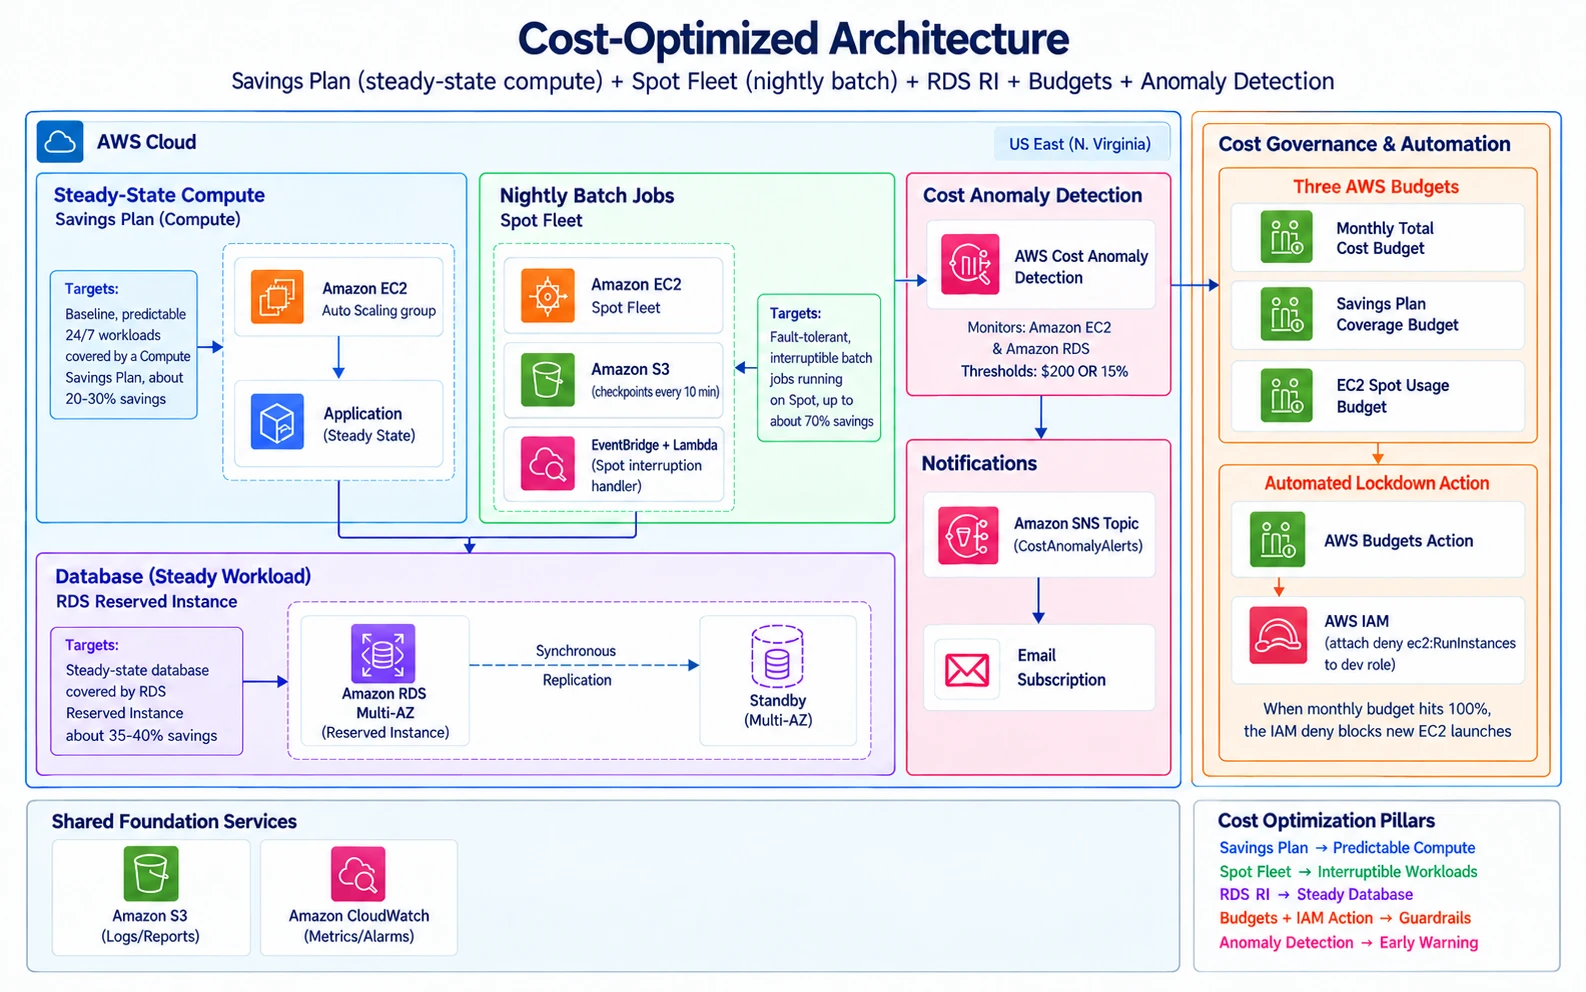Select the AWS IAM helmet icon
This screenshot has width=1586, height=992.
click(1278, 635)
